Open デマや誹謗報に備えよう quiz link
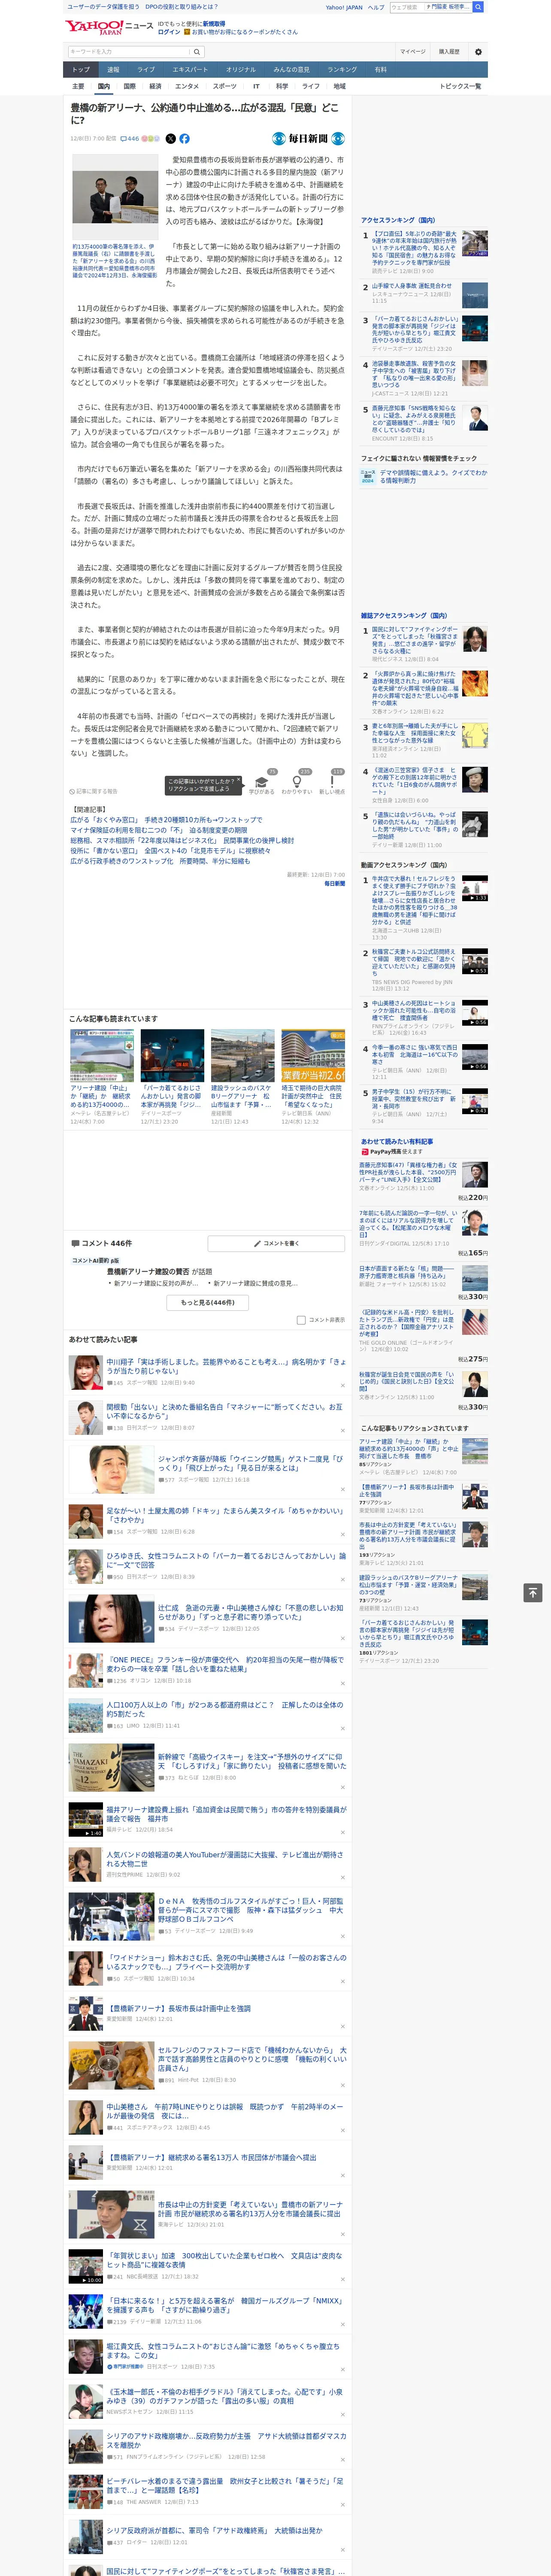 coord(433,476)
